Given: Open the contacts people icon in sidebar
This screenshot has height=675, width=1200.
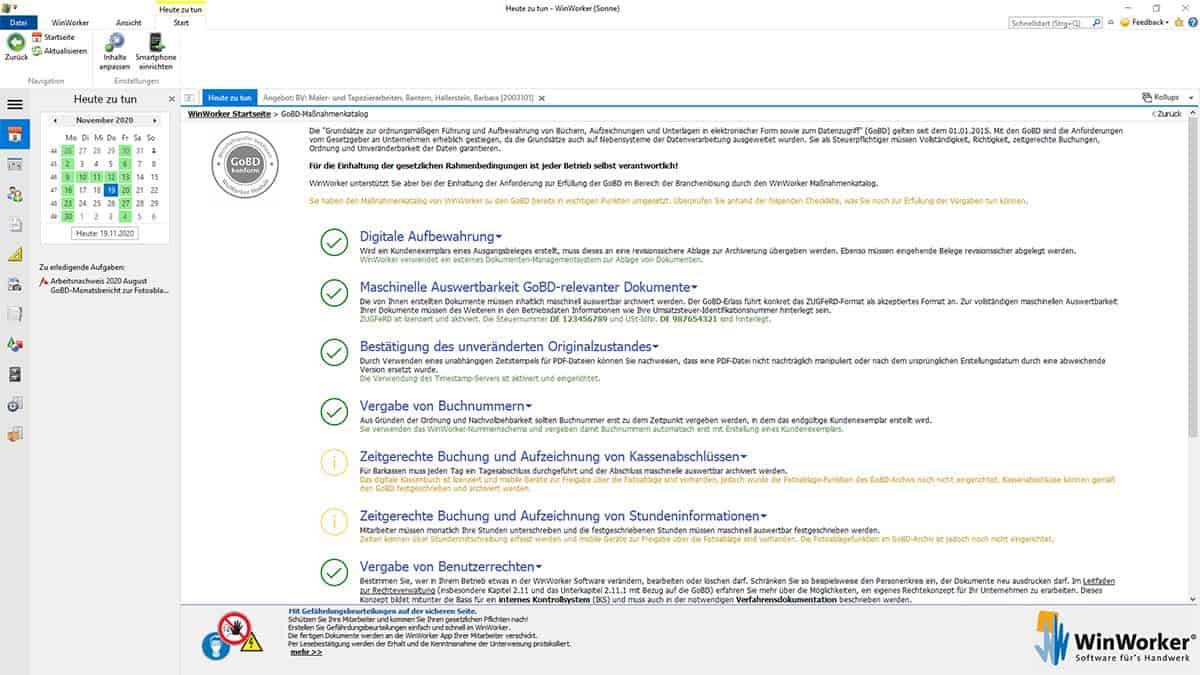Looking at the screenshot, I should 14,195.
